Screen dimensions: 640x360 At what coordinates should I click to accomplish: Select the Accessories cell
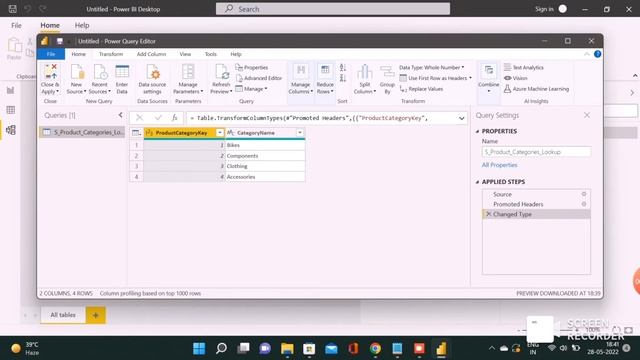[265, 177]
